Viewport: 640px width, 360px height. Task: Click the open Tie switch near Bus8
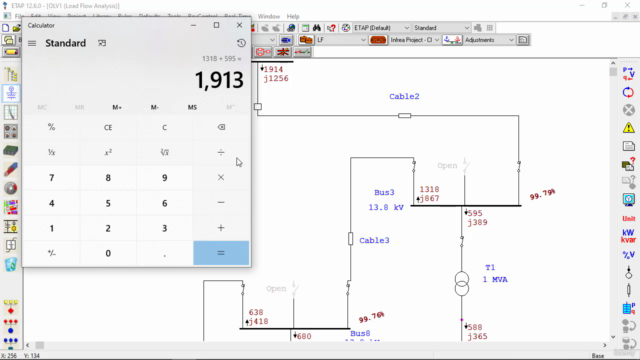tap(294, 288)
